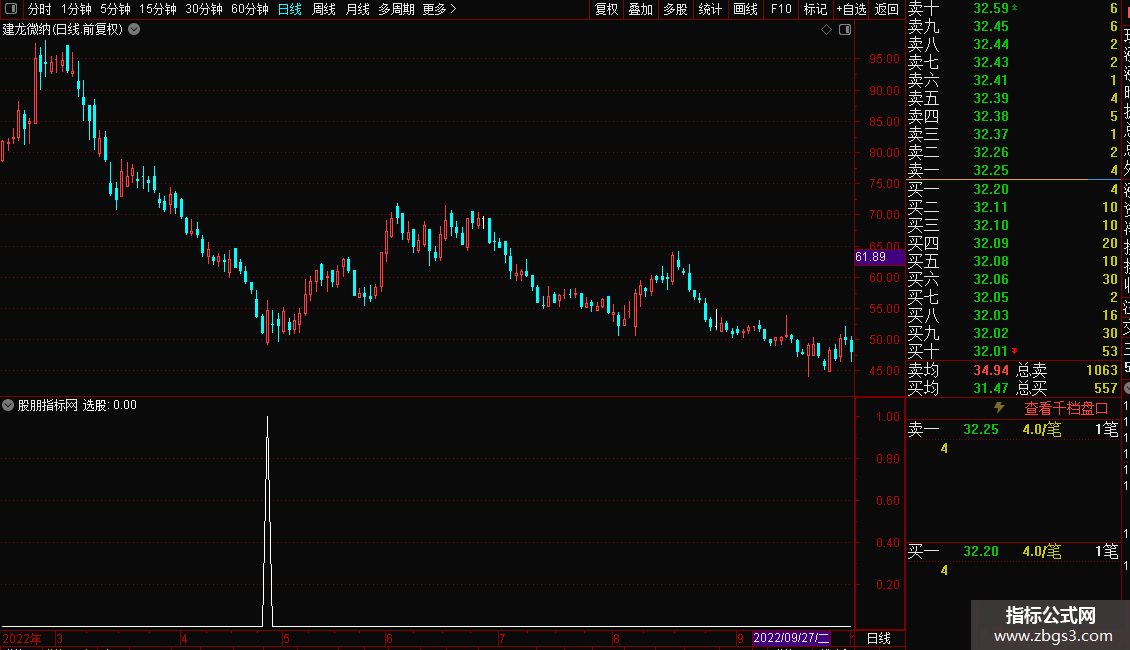
Task: Select buy price 32.20 in top 买一 row
Action: click(991, 190)
